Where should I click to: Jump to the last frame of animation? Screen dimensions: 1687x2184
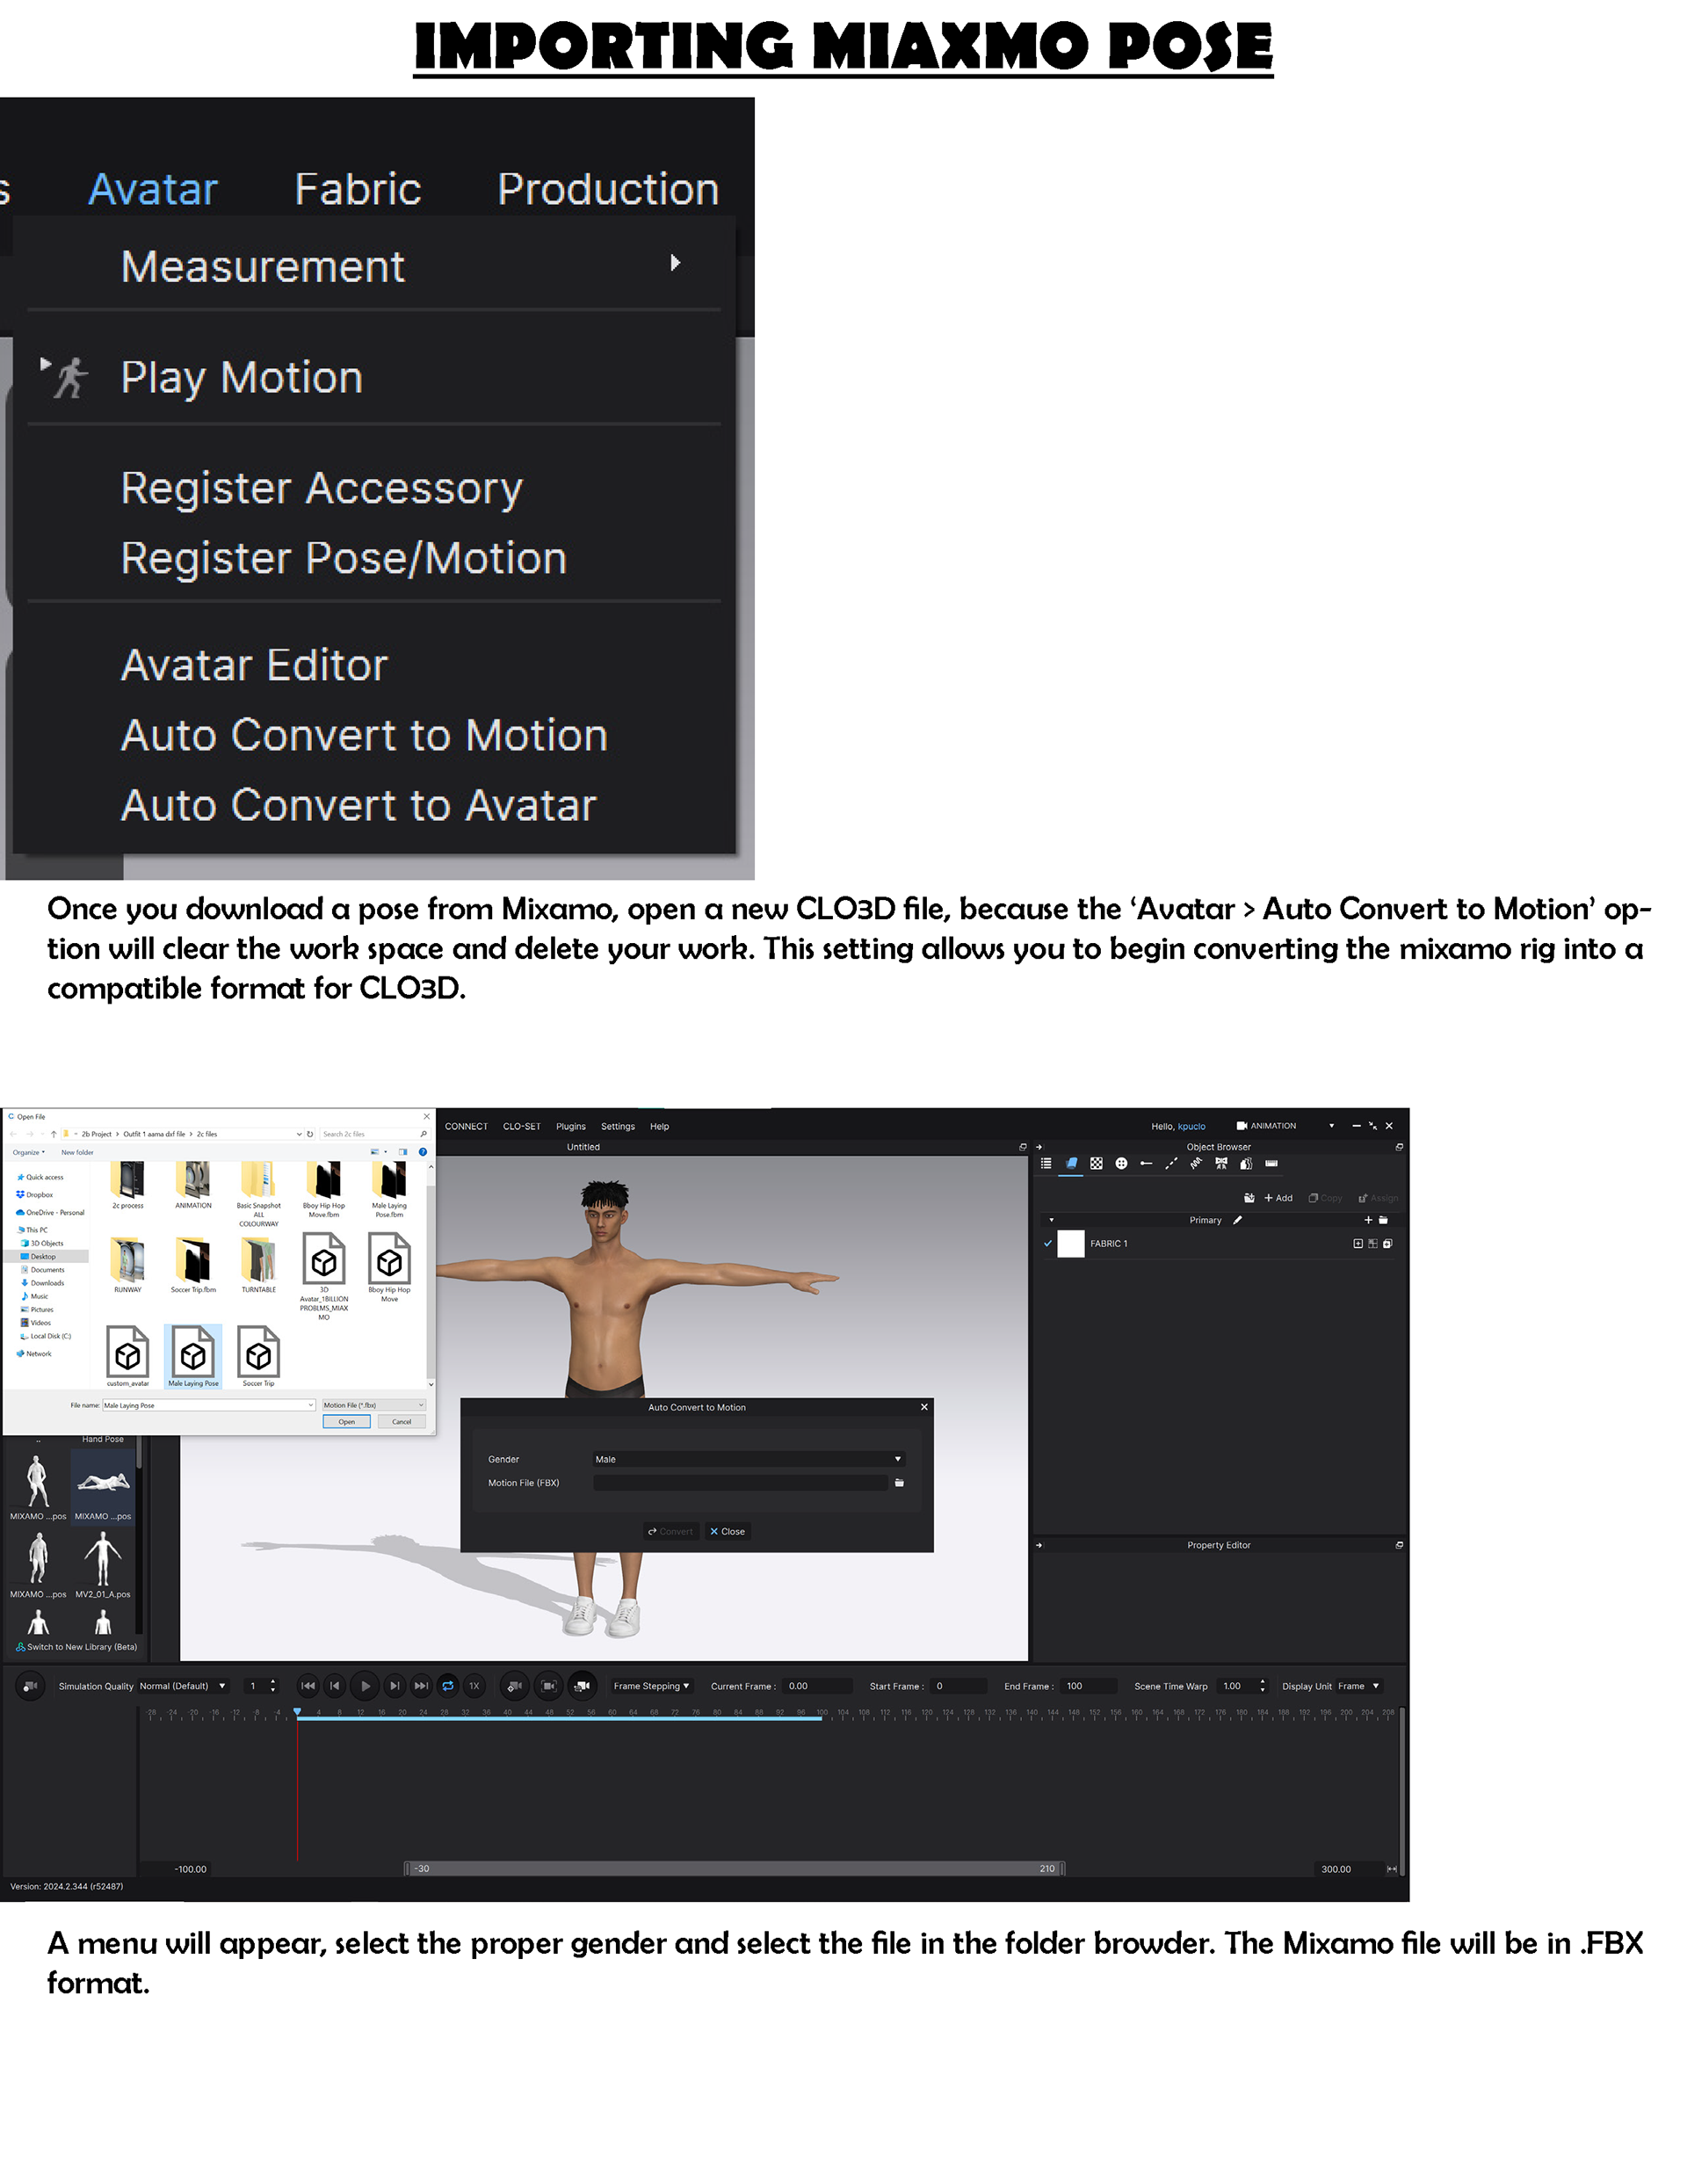coord(421,1686)
